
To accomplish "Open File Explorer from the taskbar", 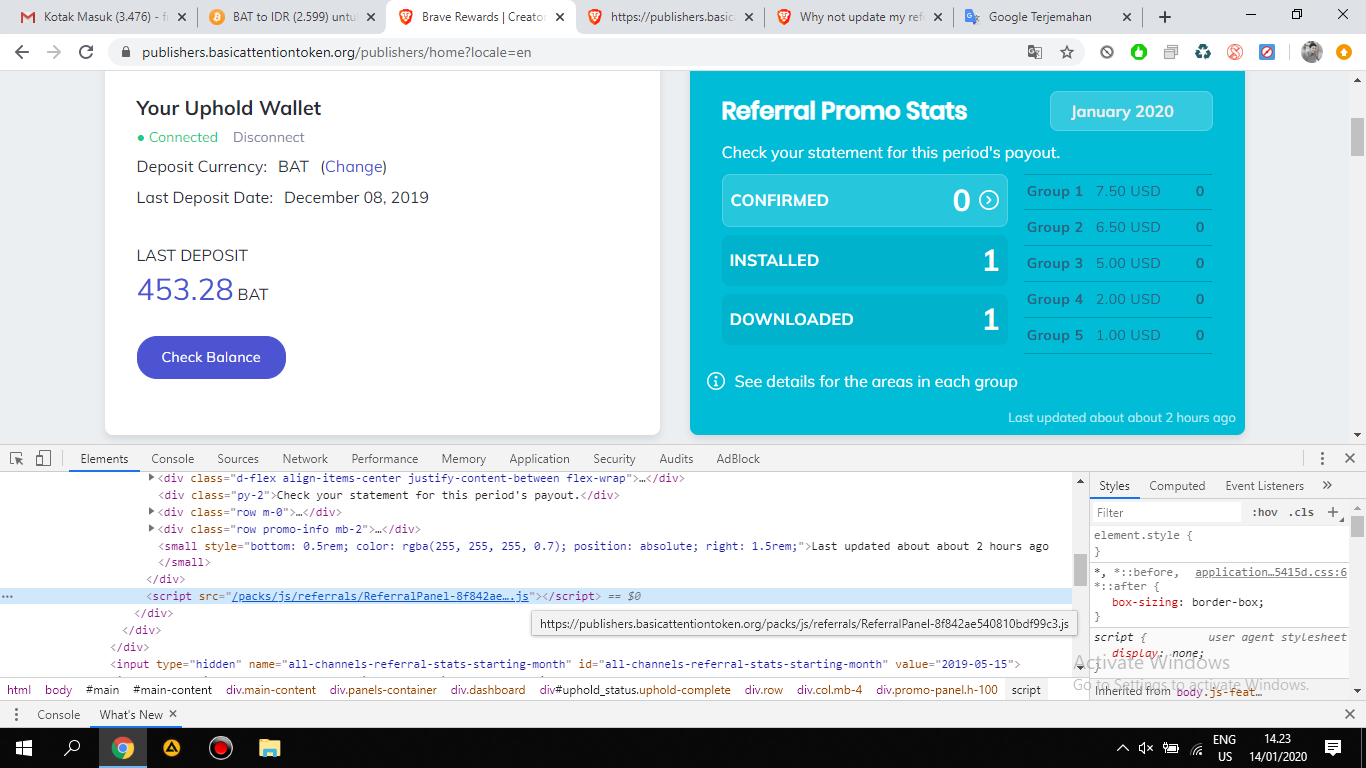I will [270, 747].
